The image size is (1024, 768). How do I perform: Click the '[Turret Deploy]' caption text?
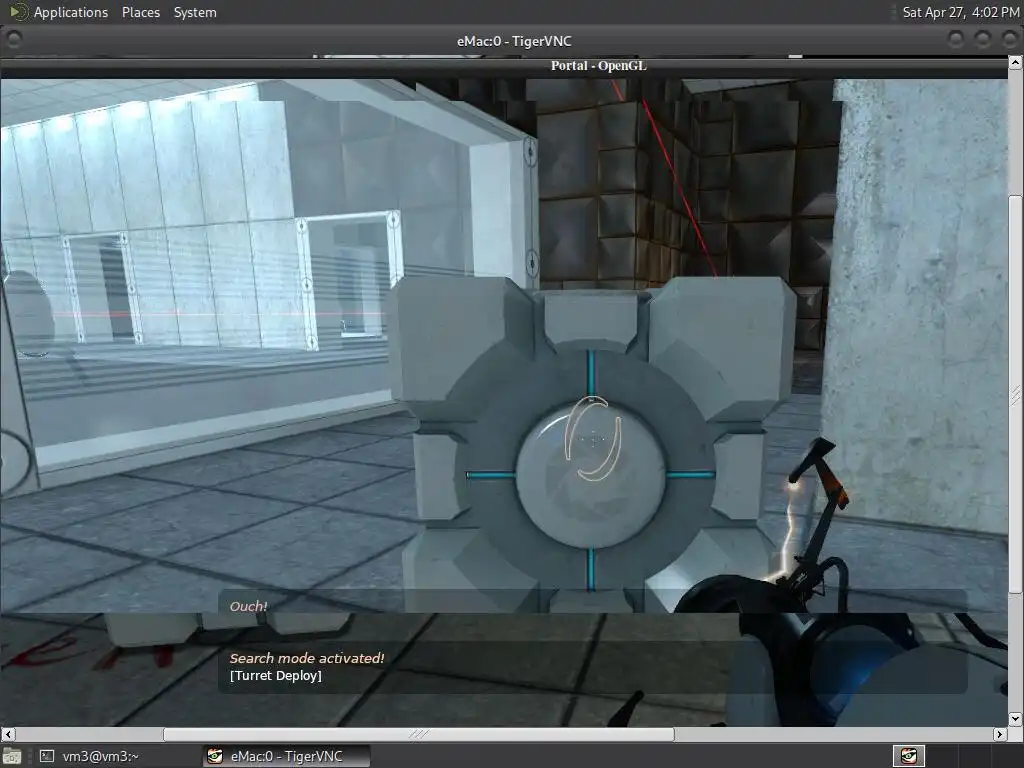click(x=276, y=676)
